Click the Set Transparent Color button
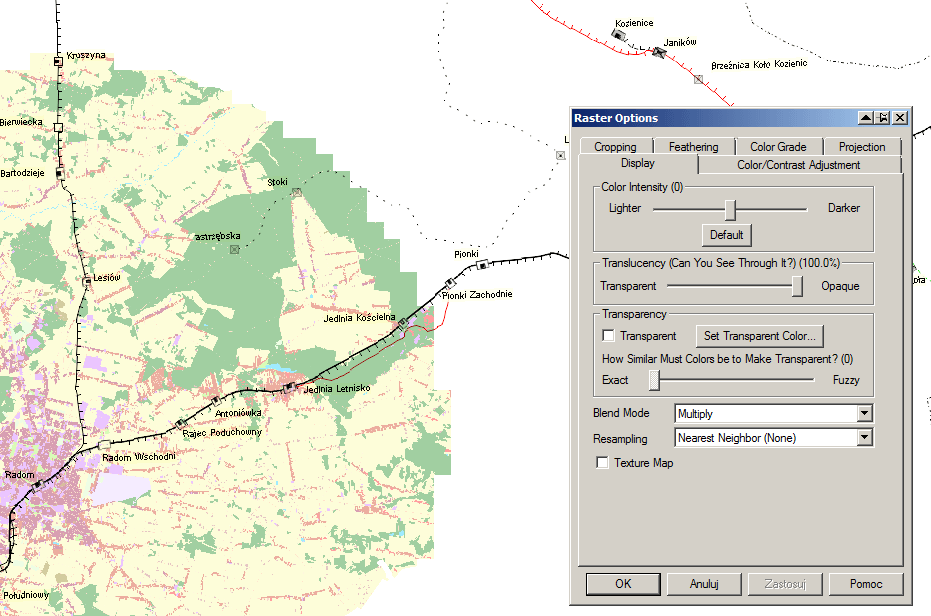931x616 pixels. (x=760, y=336)
